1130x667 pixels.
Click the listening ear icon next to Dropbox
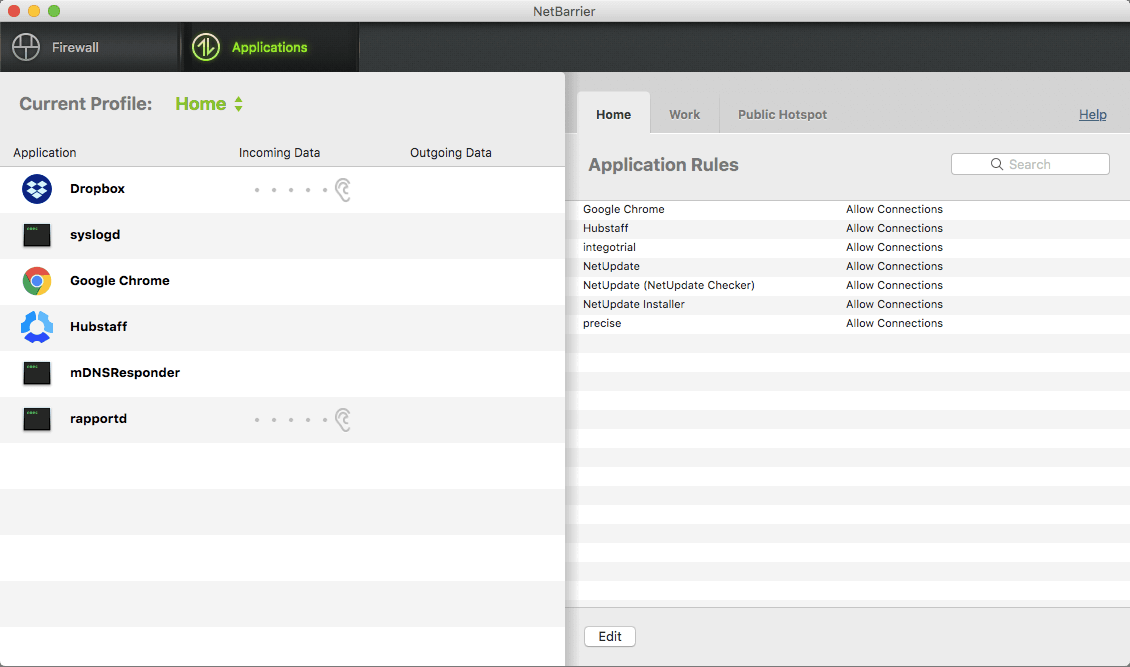click(x=342, y=189)
